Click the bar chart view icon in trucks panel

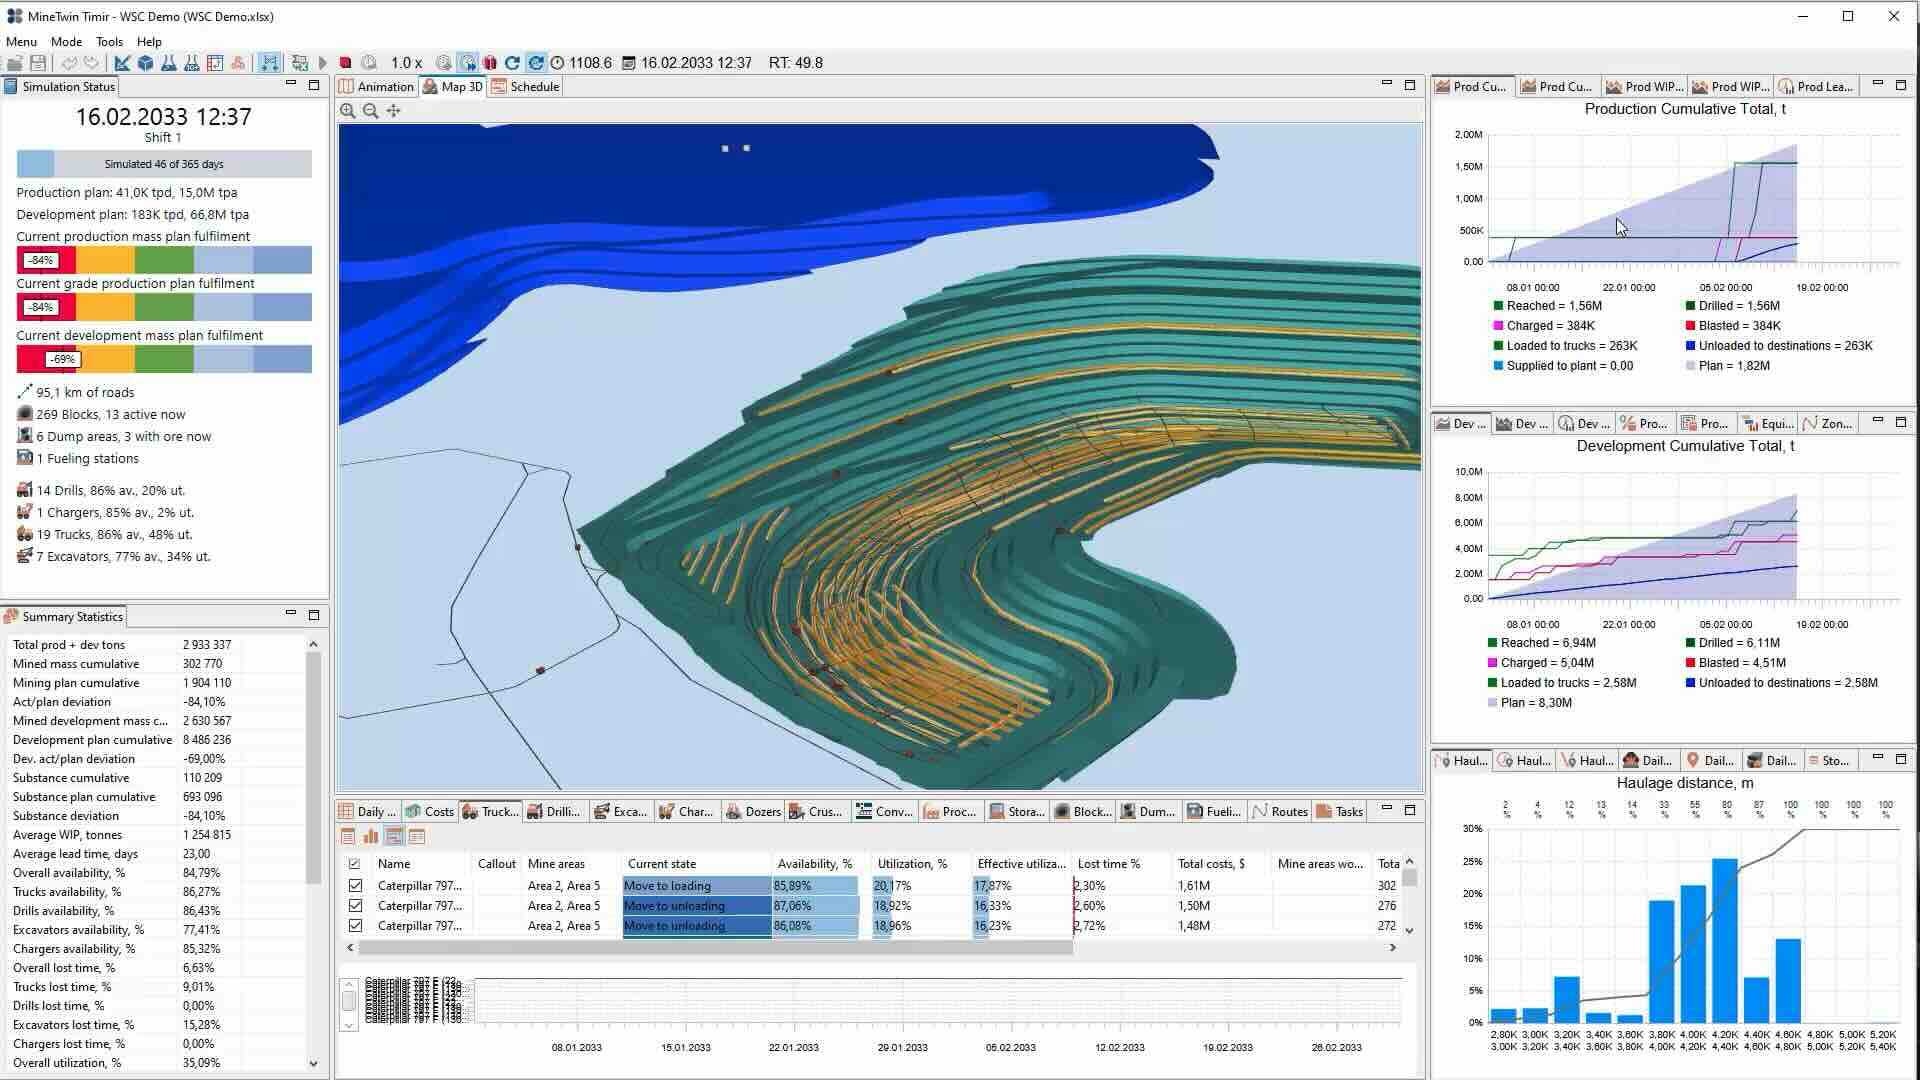(371, 836)
